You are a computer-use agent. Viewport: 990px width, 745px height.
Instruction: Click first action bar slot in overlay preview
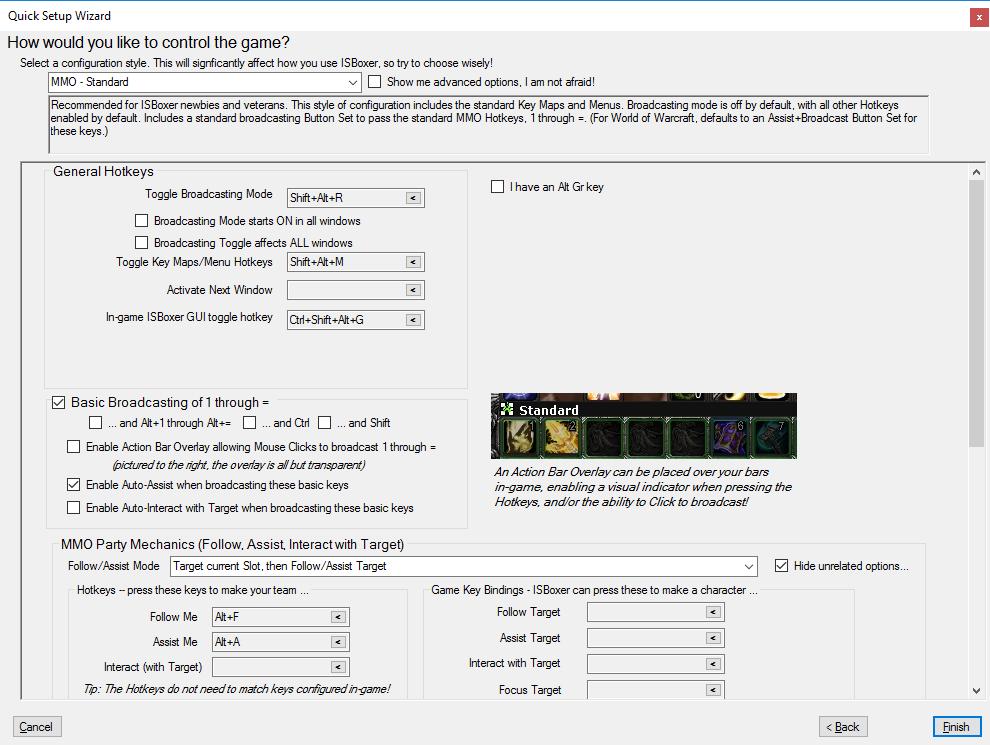518,438
